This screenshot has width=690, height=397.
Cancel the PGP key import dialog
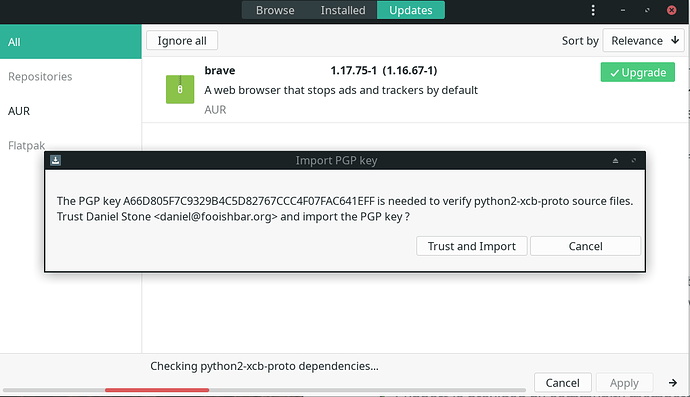click(585, 246)
